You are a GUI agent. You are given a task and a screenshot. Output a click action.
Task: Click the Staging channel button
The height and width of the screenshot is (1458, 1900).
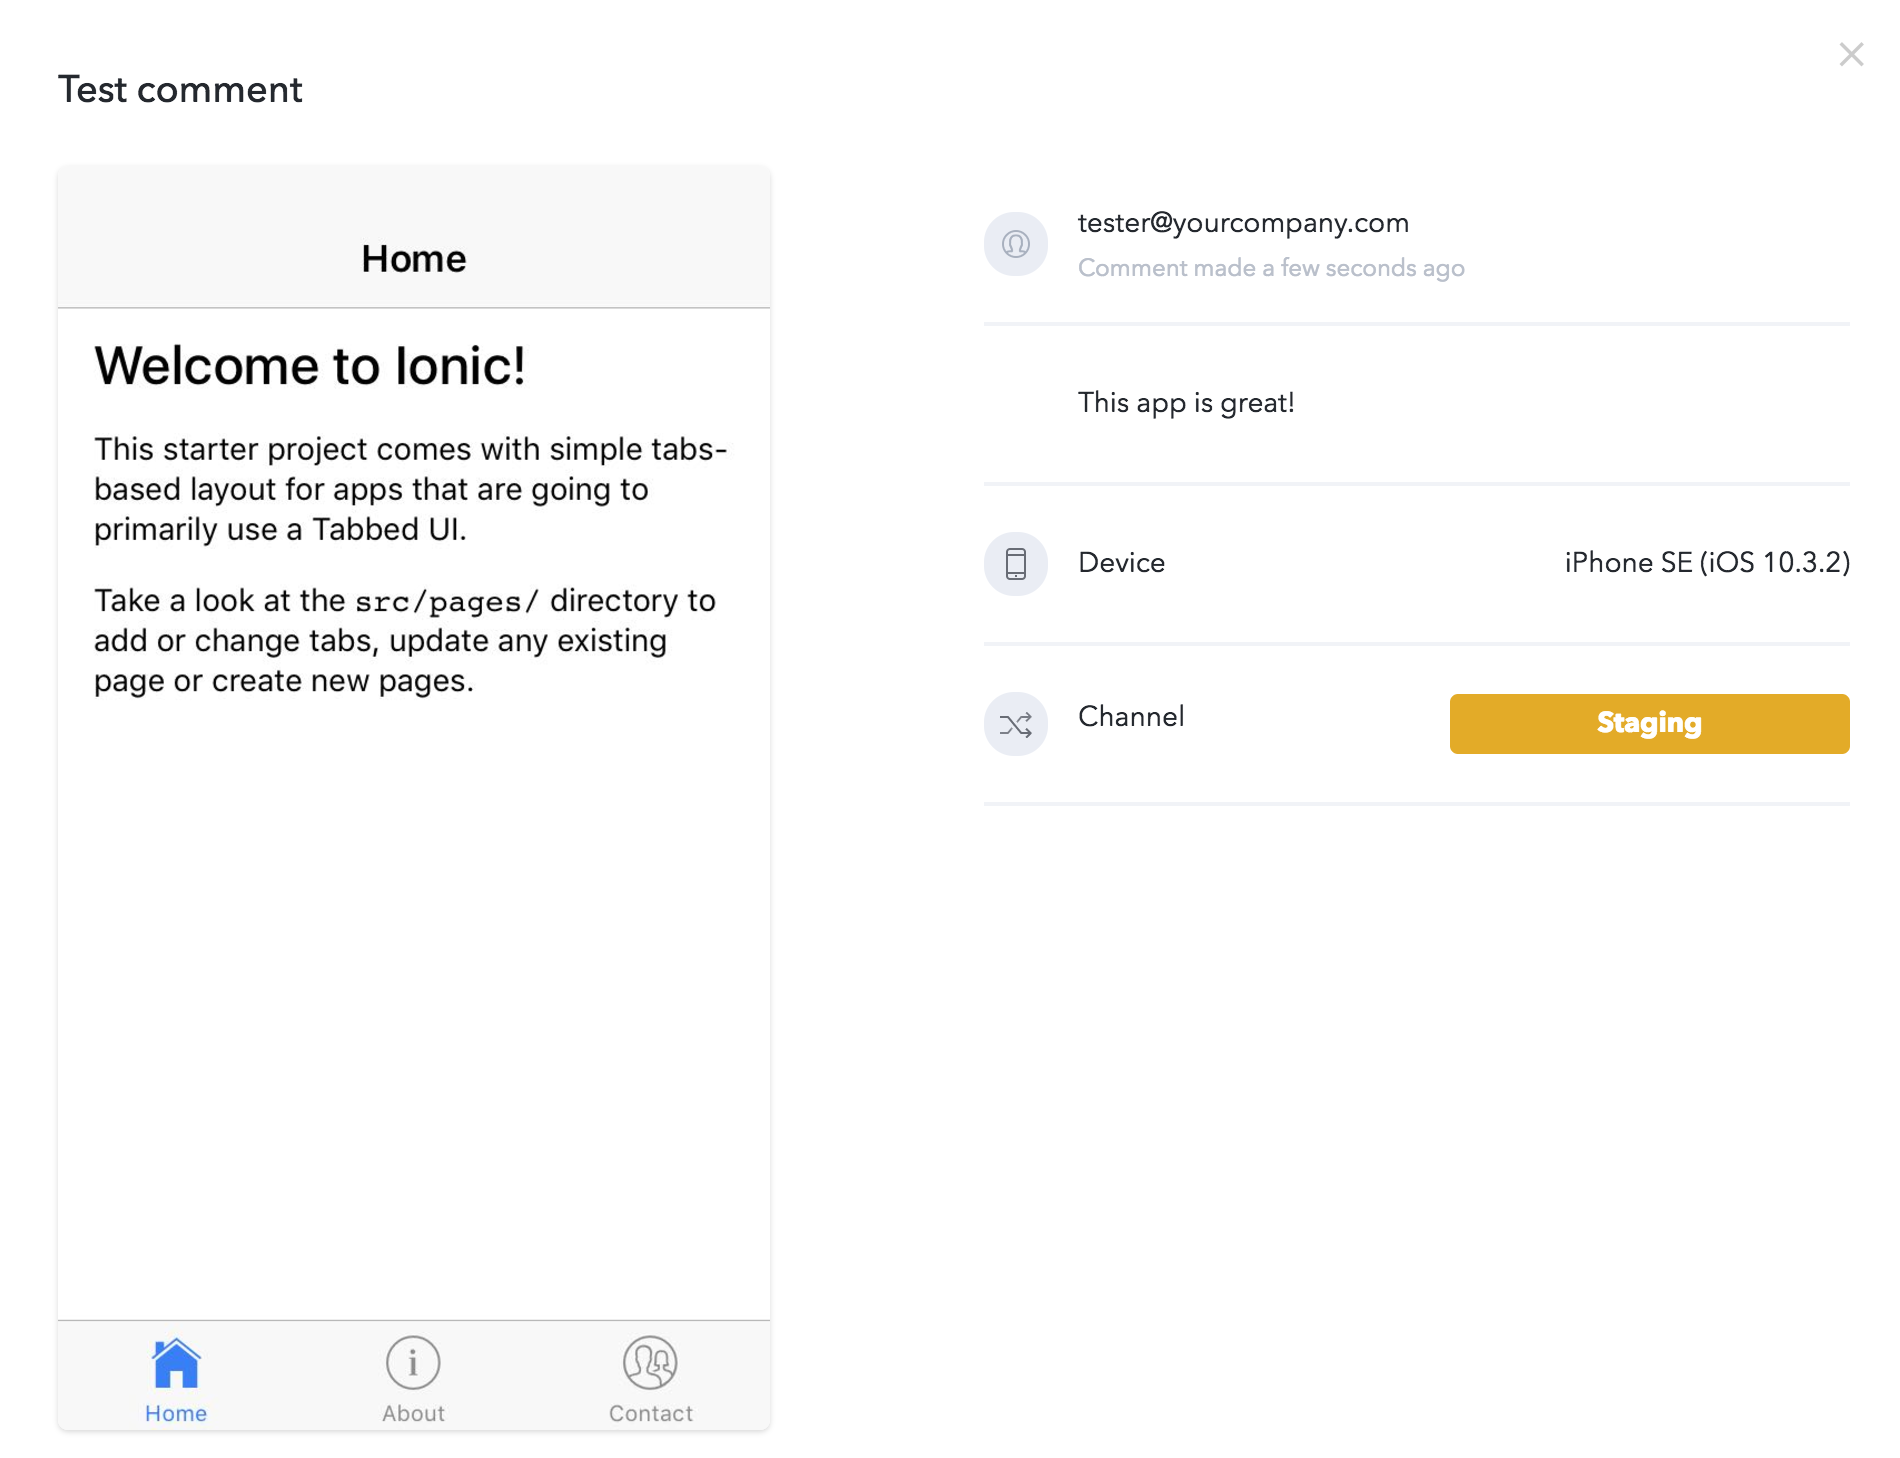pos(1649,724)
